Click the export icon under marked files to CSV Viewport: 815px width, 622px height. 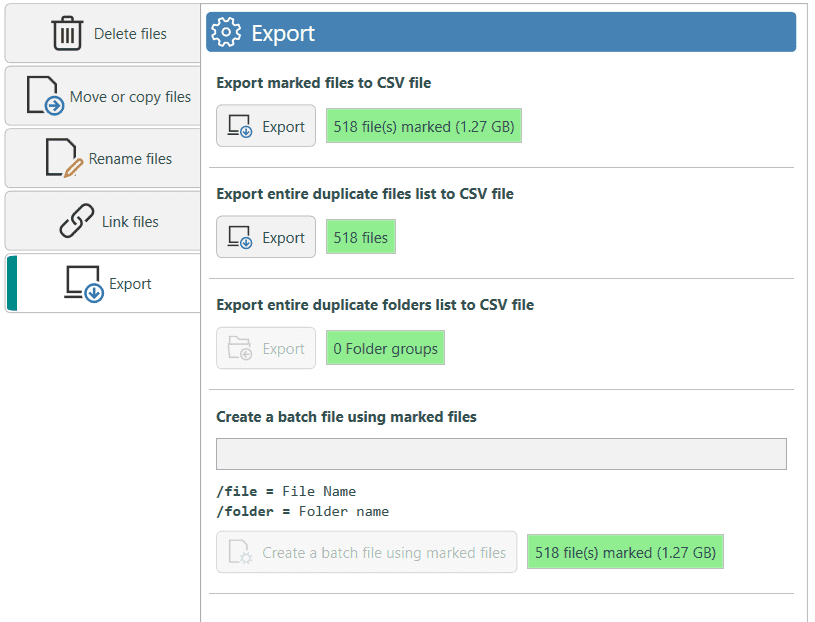point(240,127)
